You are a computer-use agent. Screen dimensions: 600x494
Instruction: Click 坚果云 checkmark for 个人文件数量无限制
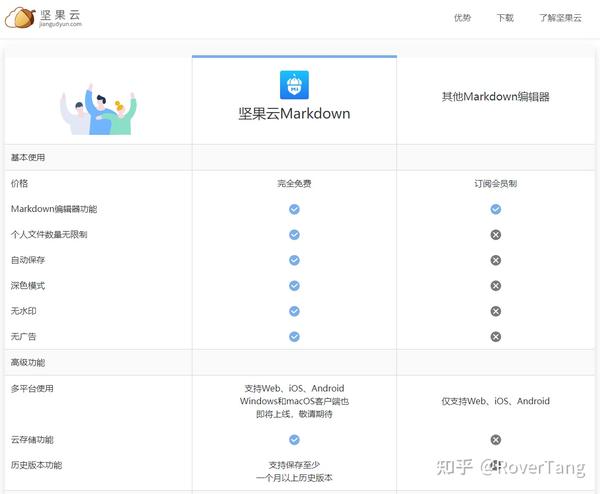tap(294, 235)
